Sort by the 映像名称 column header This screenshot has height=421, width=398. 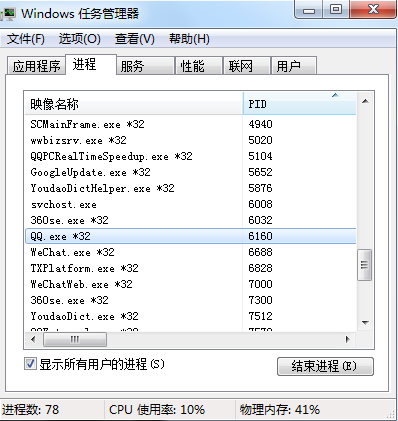(x=134, y=104)
